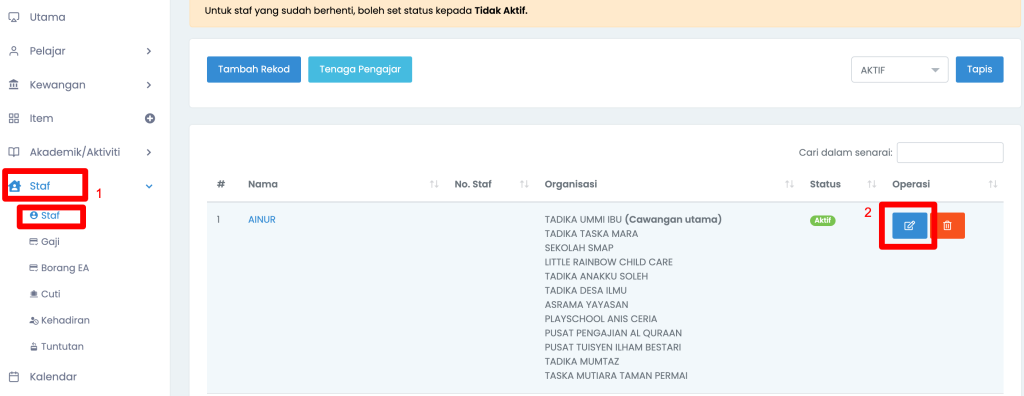Click the Tuntutan submenu icon
Image resolution: width=1024 pixels, height=396 pixels.
click(x=34, y=346)
